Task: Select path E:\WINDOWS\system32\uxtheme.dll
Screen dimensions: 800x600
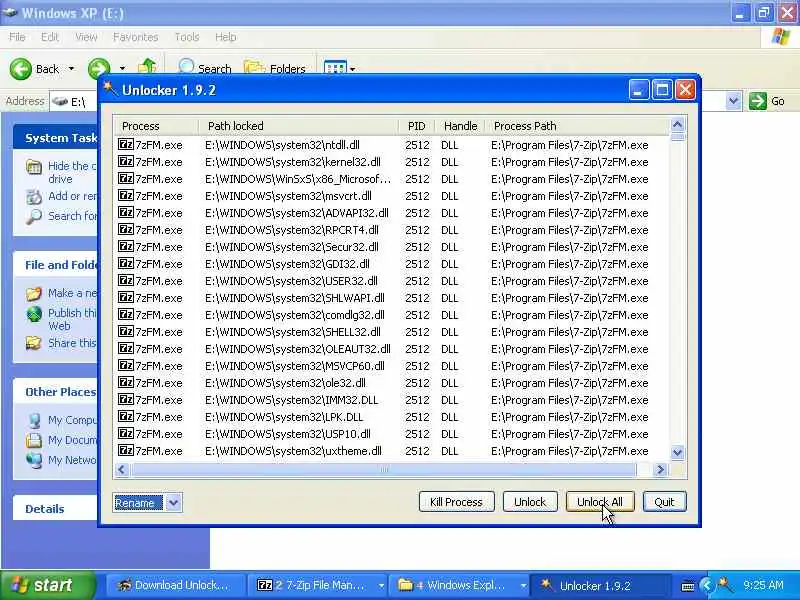Action: 293,451
